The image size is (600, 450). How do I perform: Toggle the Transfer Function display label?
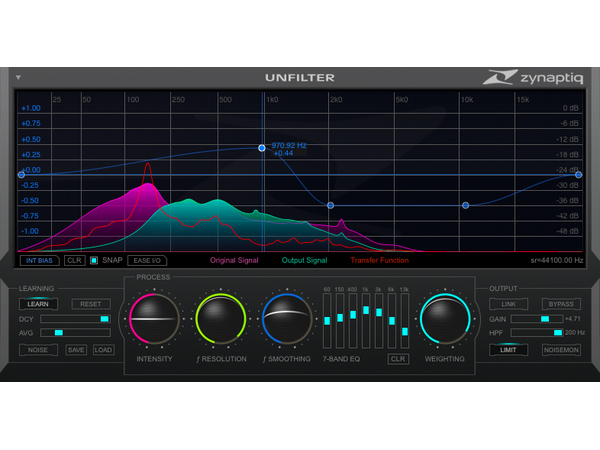pyautogui.click(x=380, y=260)
